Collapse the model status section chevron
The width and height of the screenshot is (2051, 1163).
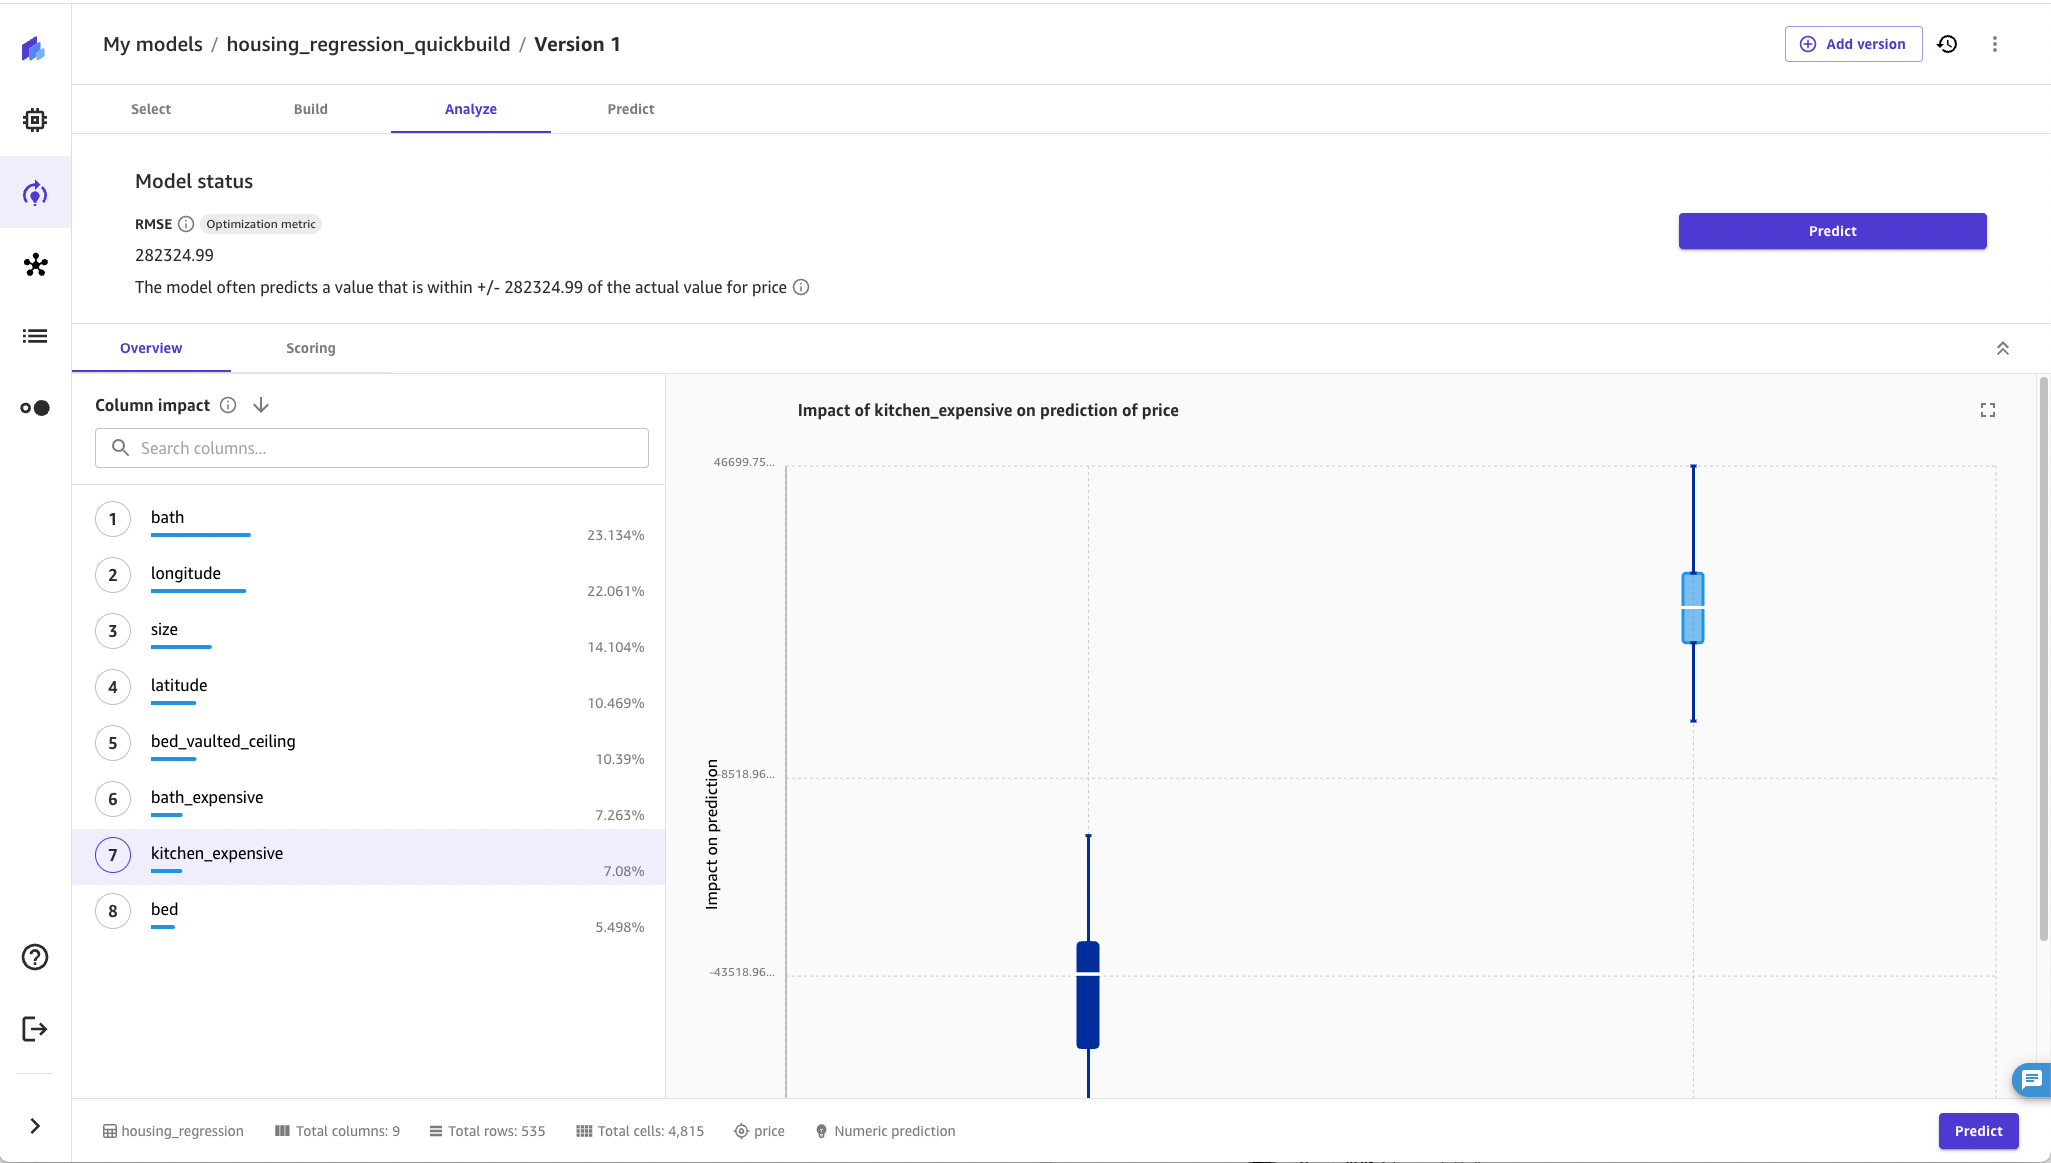coord(2003,348)
